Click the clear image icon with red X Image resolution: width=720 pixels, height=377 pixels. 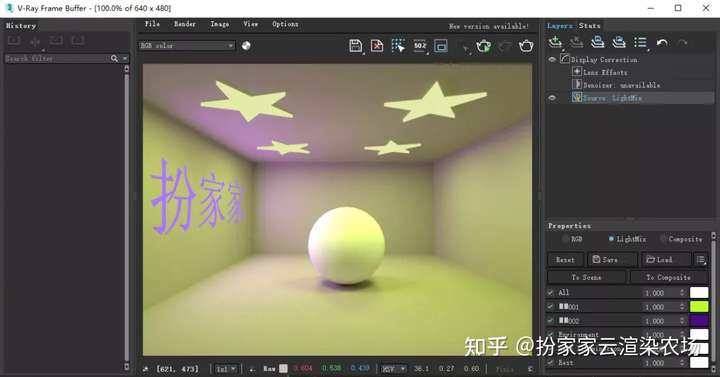click(377, 46)
